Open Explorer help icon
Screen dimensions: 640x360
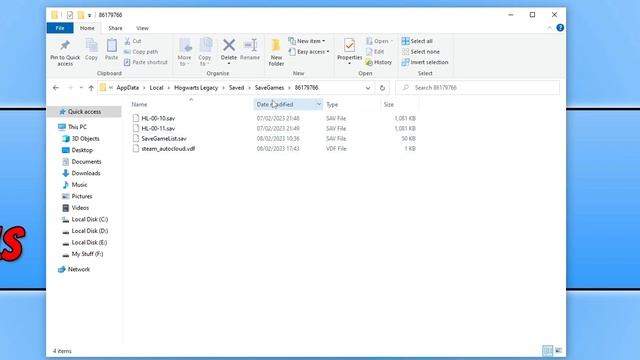pos(560,28)
